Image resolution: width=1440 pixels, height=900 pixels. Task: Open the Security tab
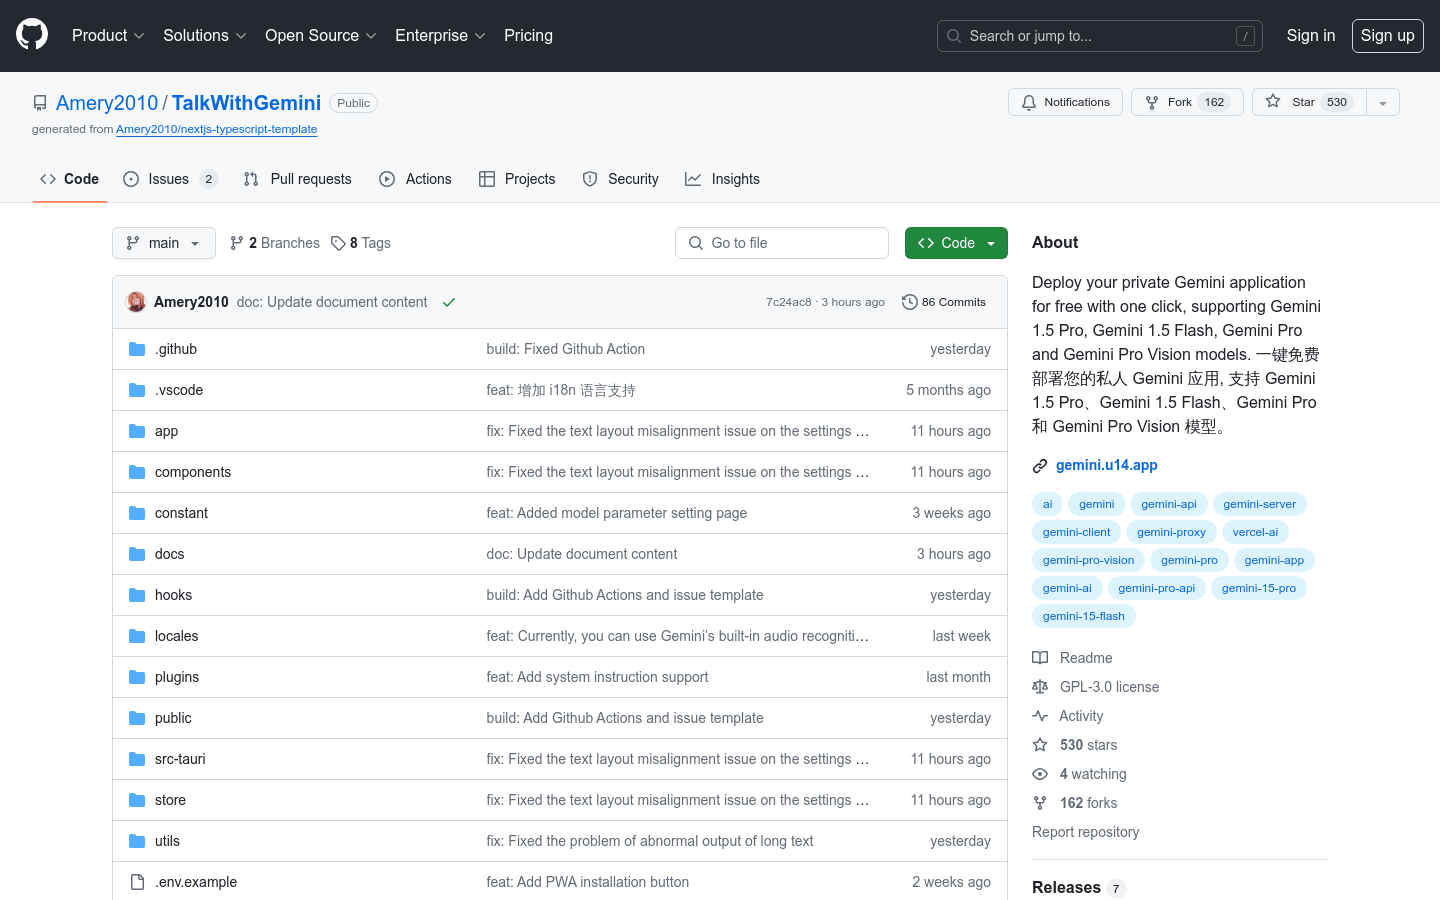621,179
